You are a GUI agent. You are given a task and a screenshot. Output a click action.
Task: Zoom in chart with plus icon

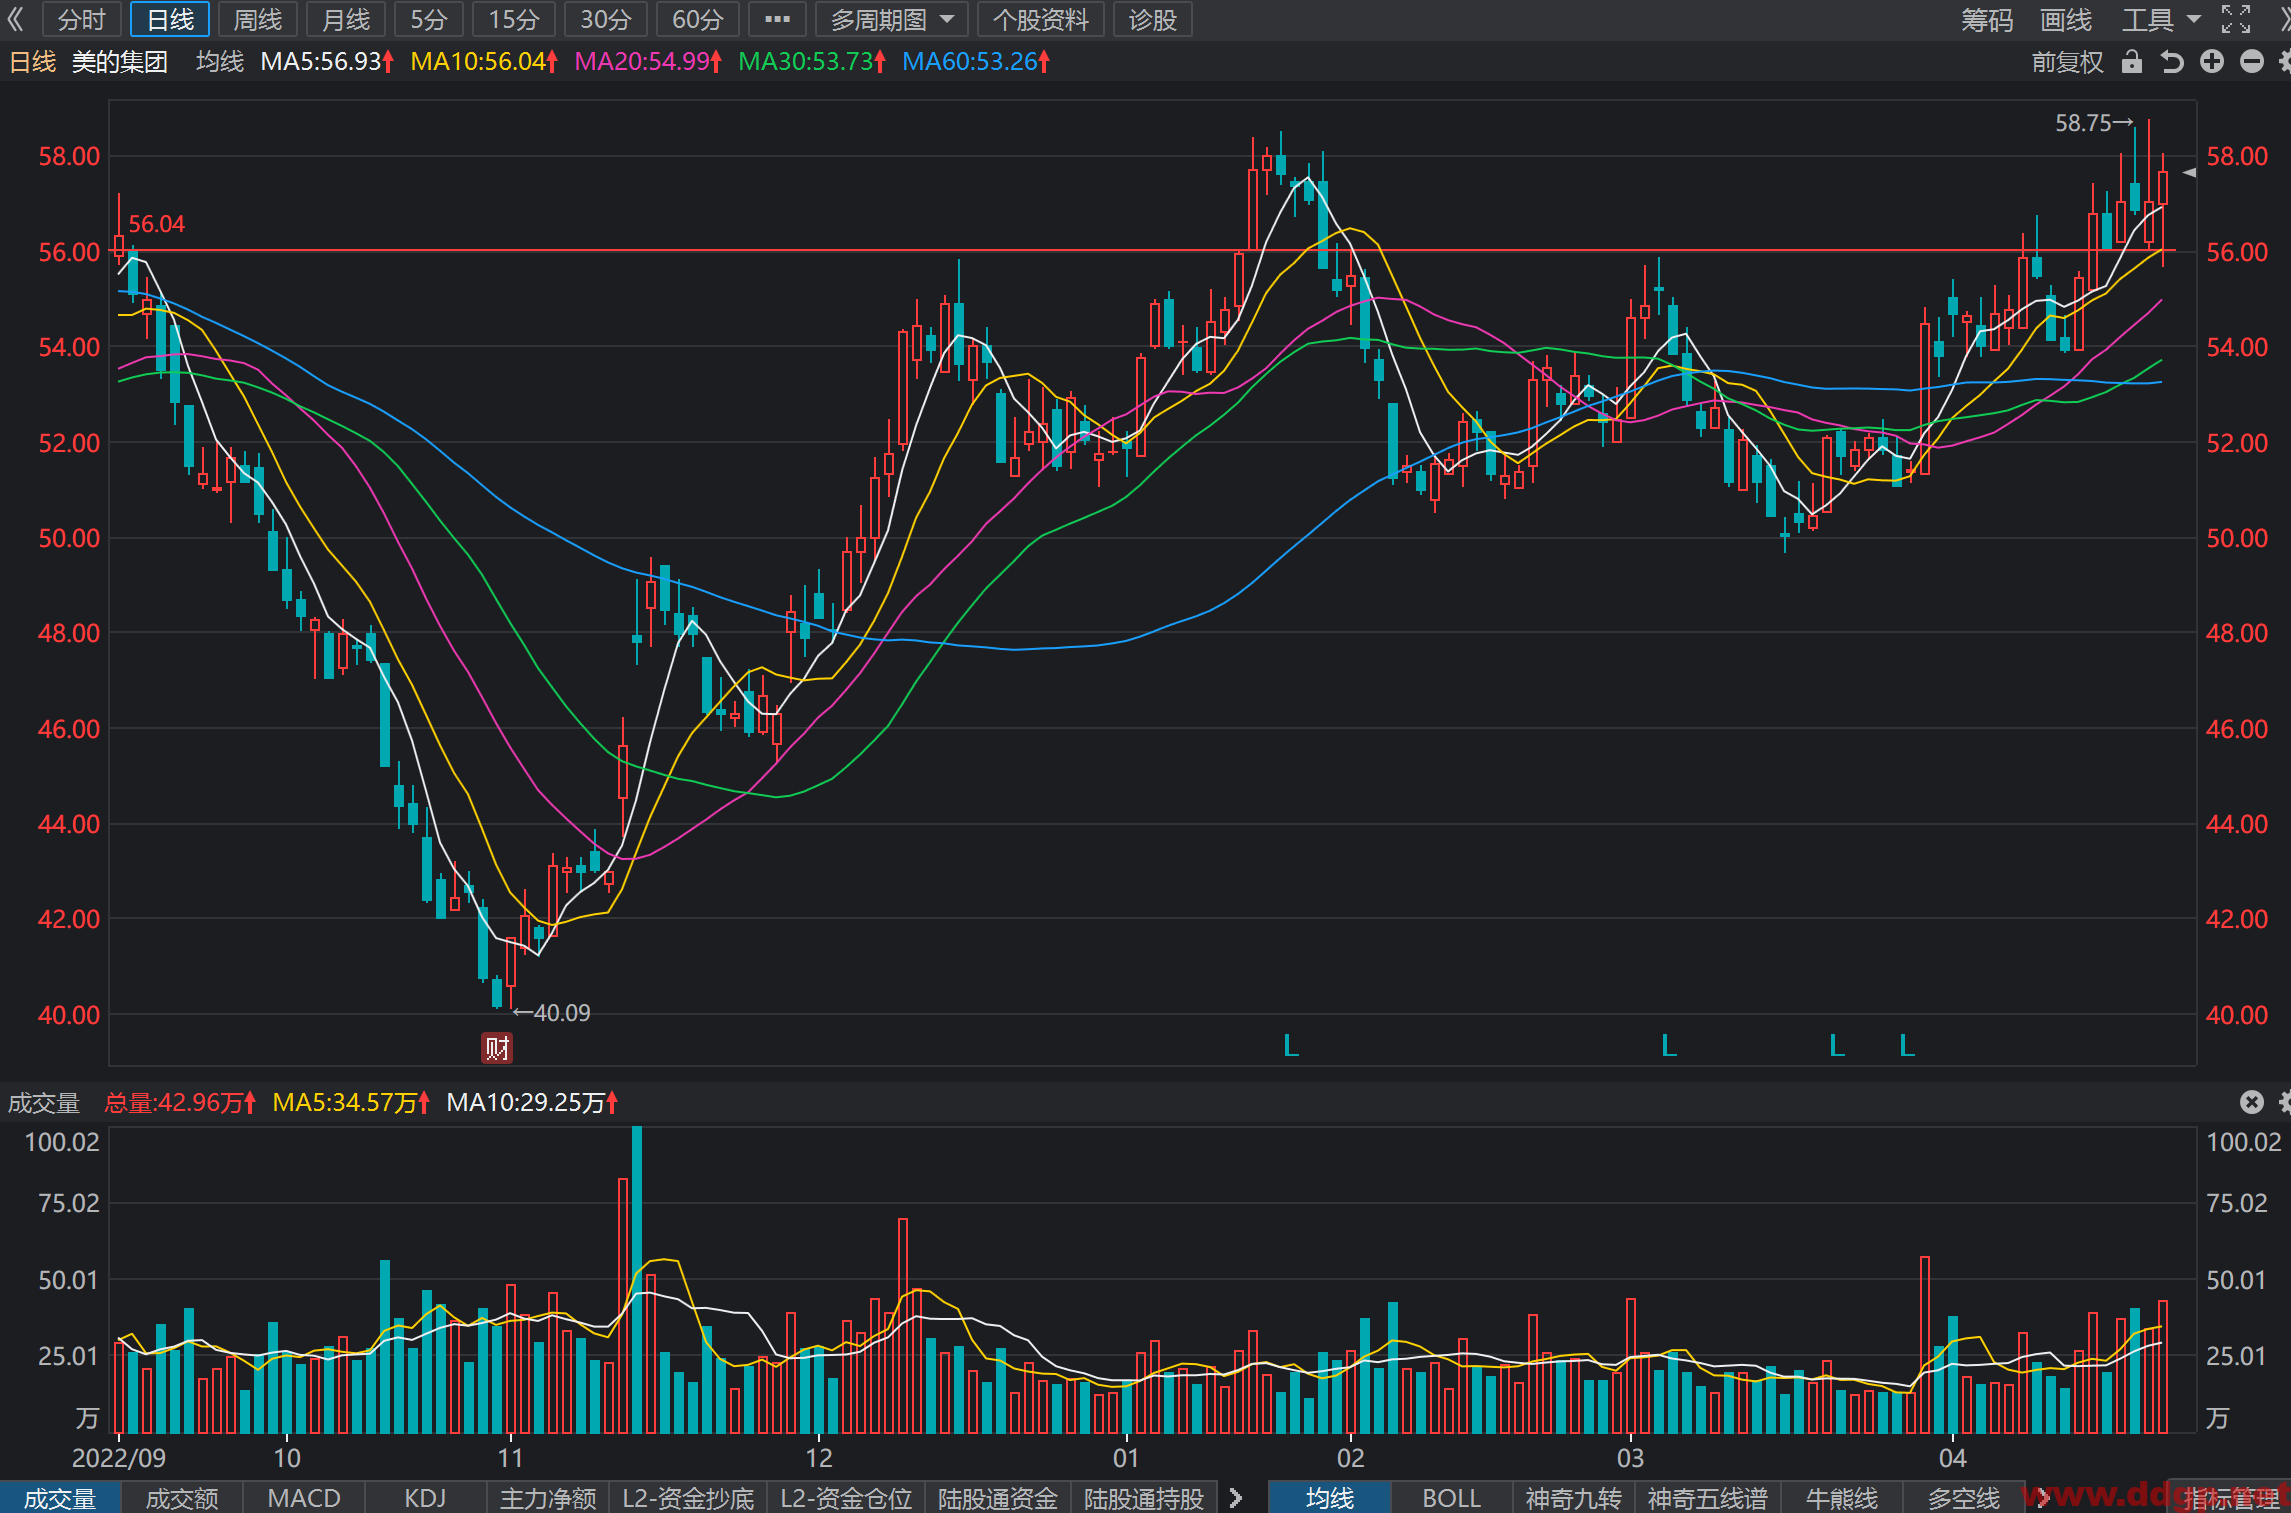2212,62
